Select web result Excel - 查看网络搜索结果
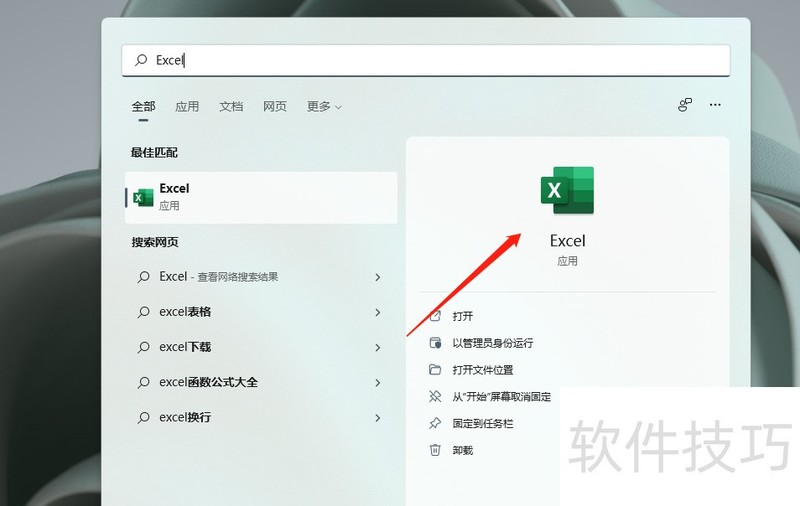 (x=261, y=277)
